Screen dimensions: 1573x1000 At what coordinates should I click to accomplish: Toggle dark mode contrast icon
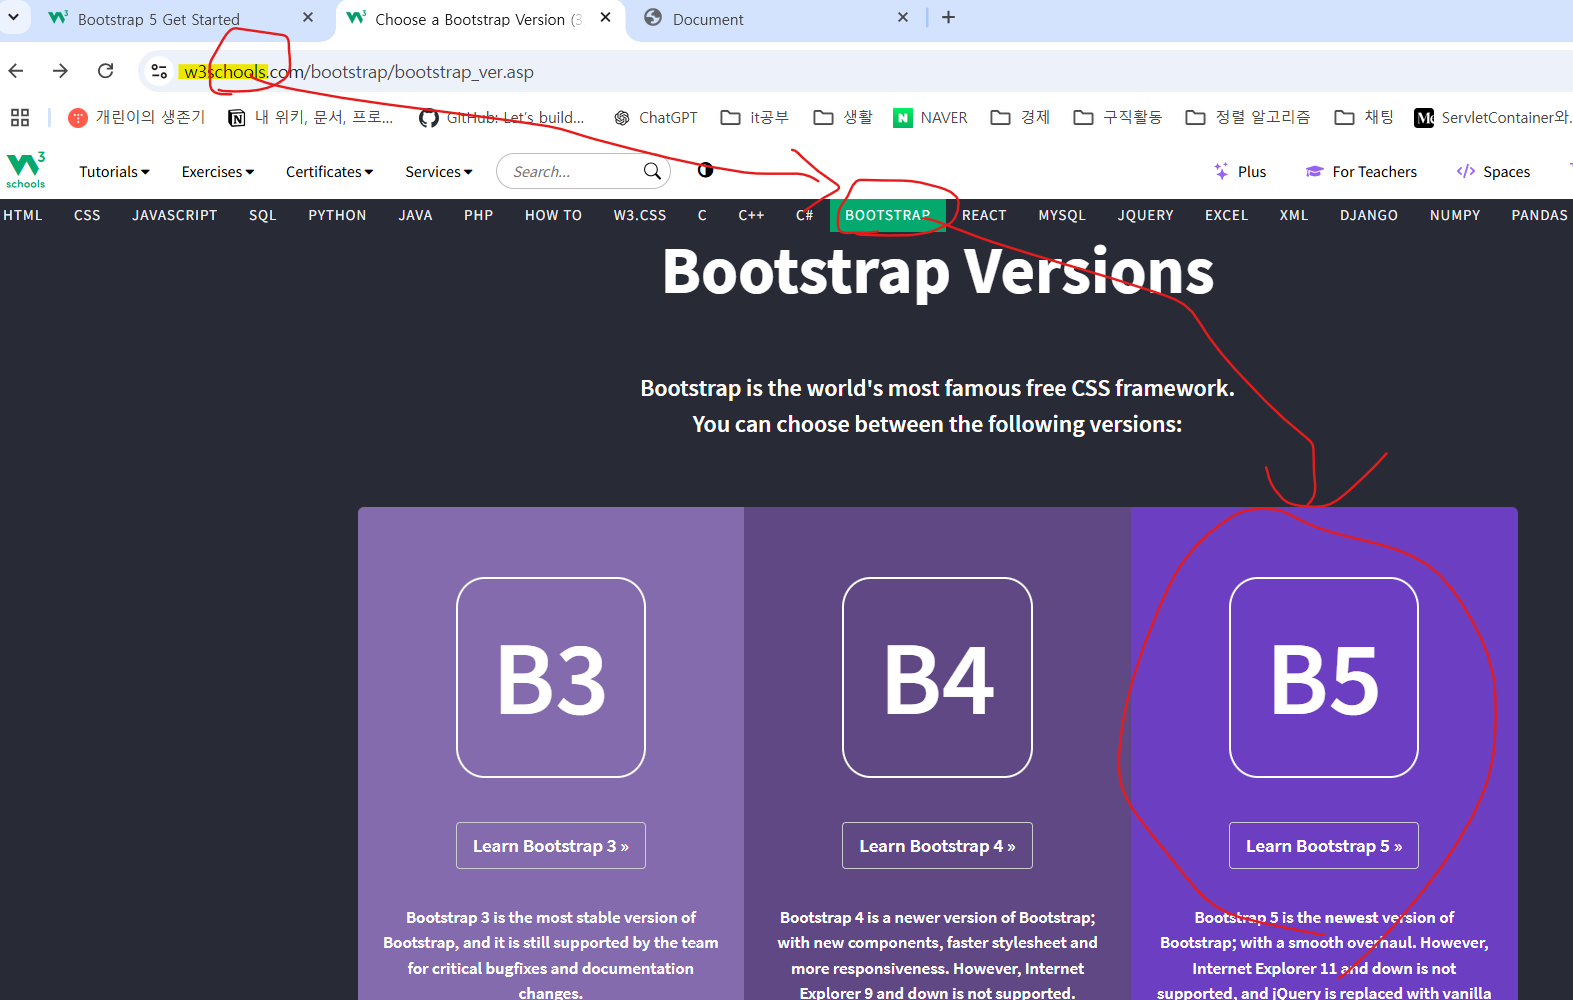705,170
